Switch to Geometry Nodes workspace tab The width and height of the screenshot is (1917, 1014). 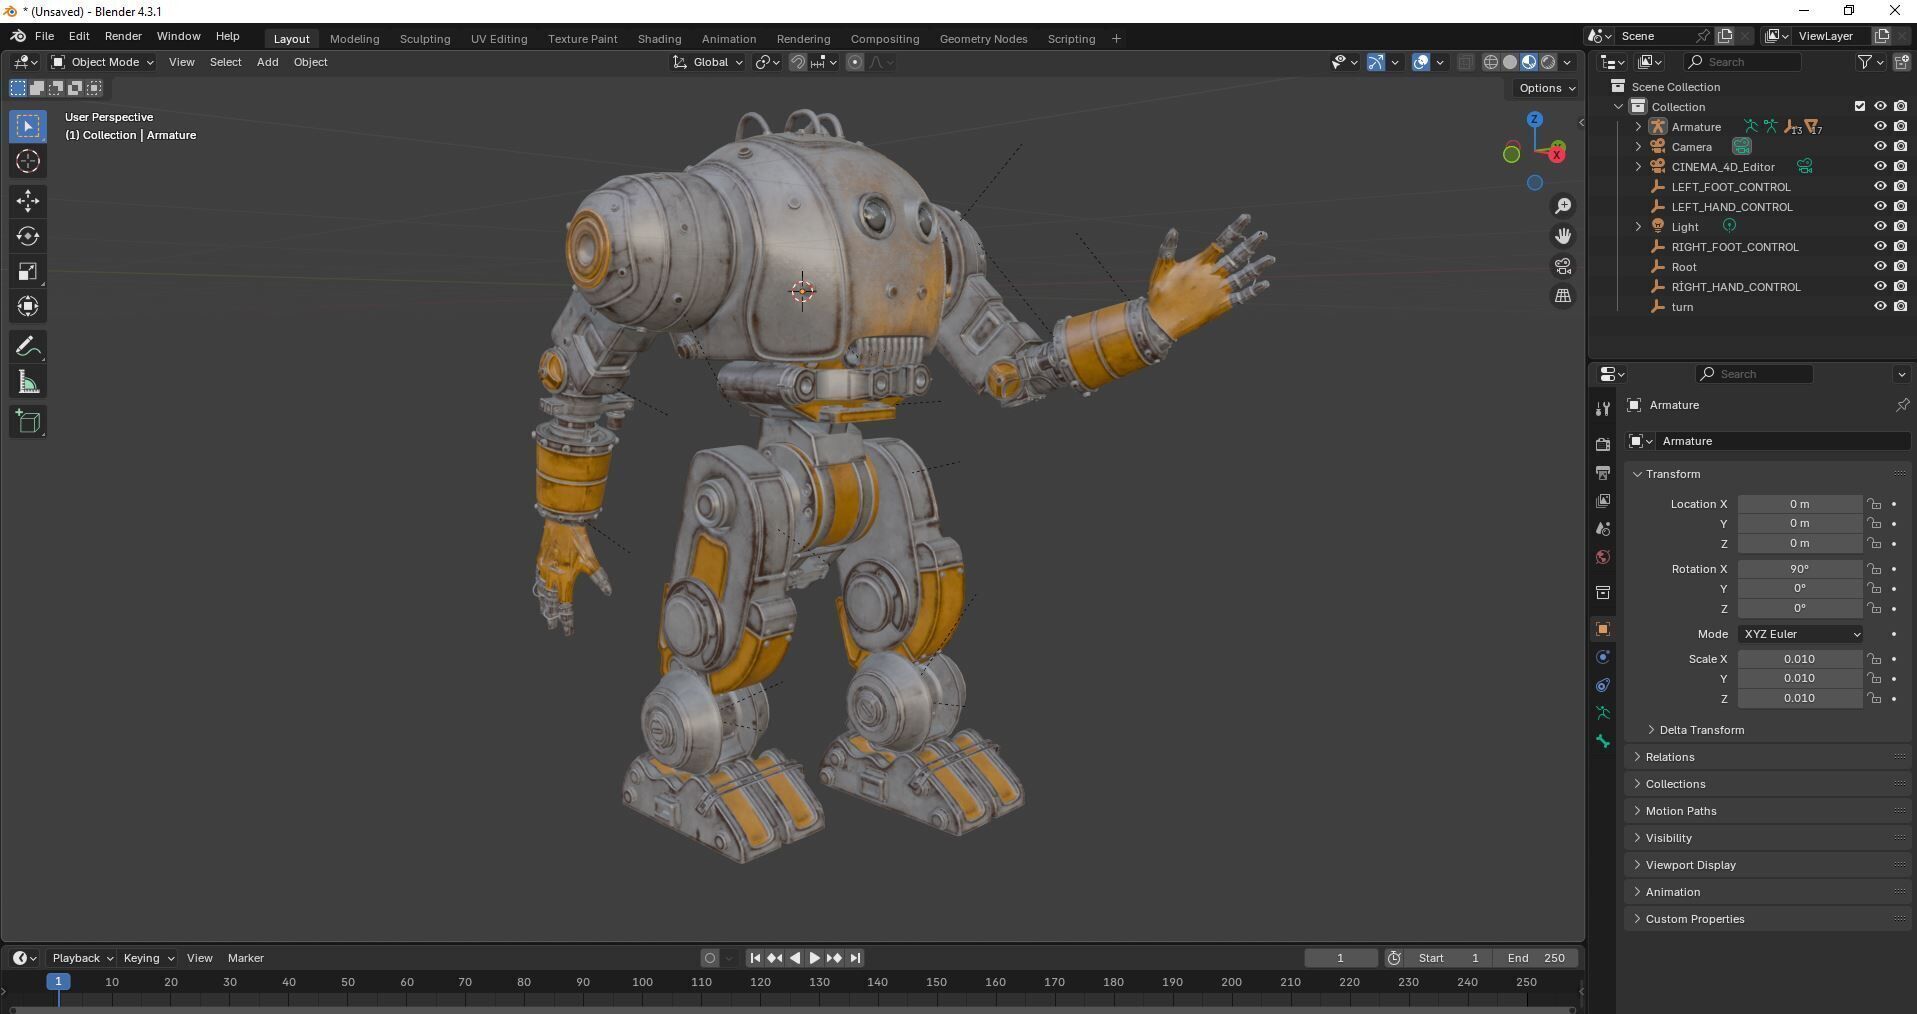(x=983, y=39)
